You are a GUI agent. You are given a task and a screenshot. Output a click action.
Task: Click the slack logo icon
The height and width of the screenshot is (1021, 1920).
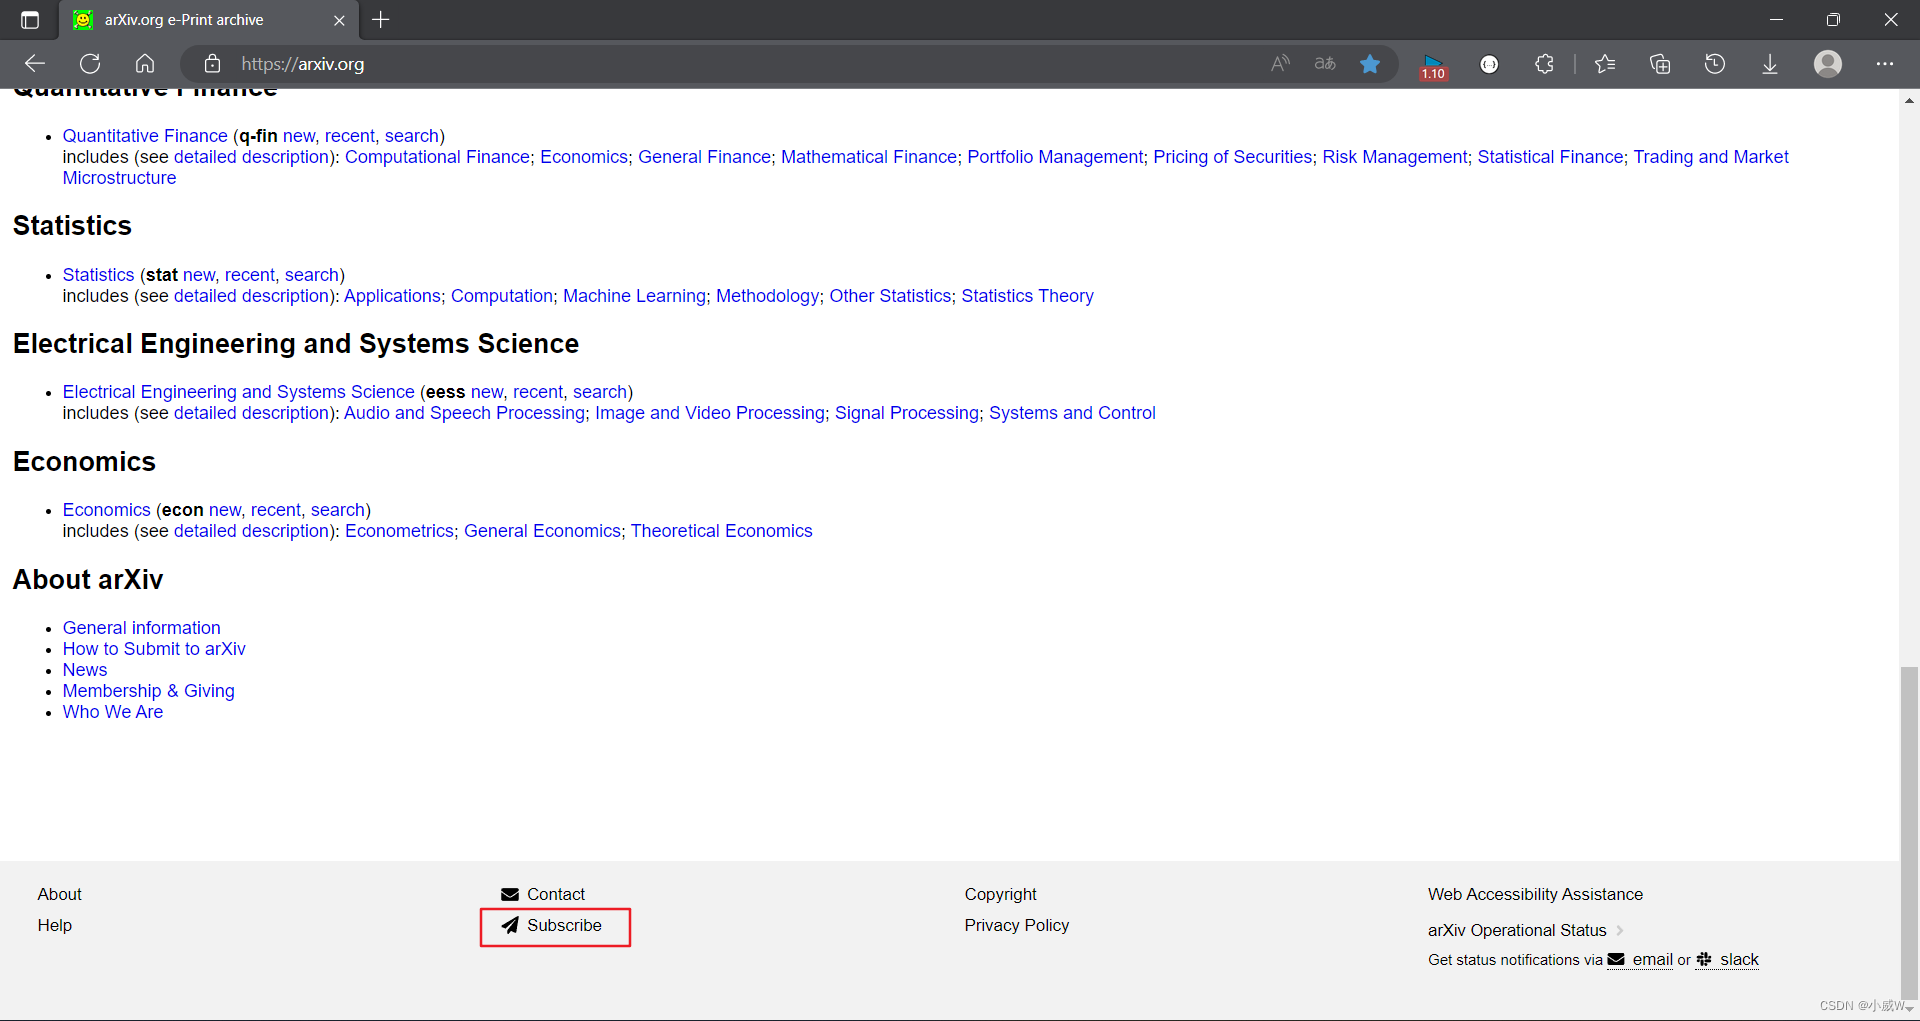click(x=1704, y=959)
